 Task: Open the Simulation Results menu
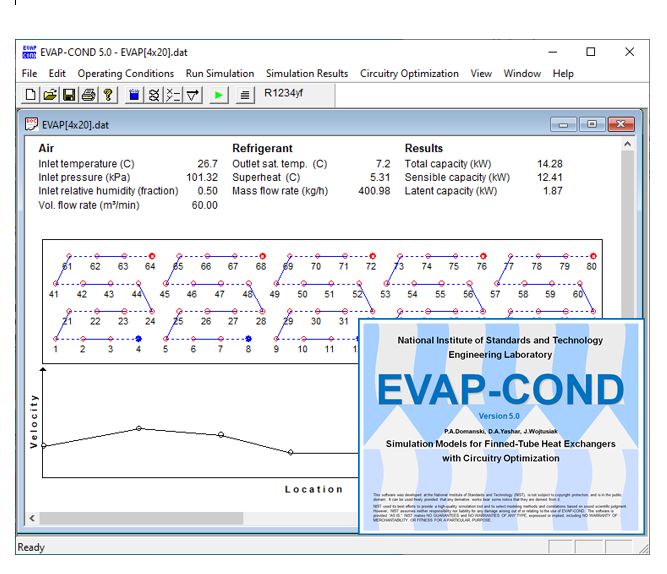click(x=307, y=73)
